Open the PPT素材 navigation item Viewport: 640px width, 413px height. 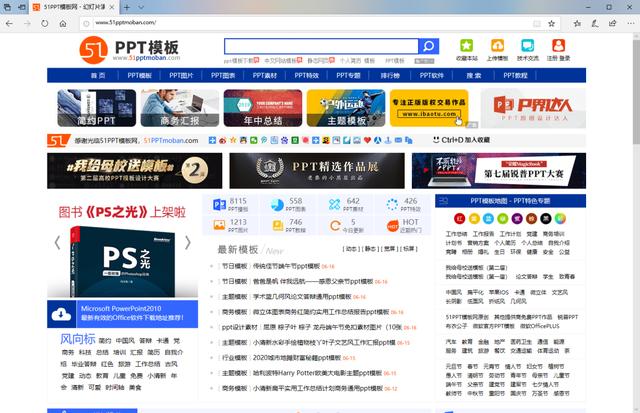(x=264, y=75)
